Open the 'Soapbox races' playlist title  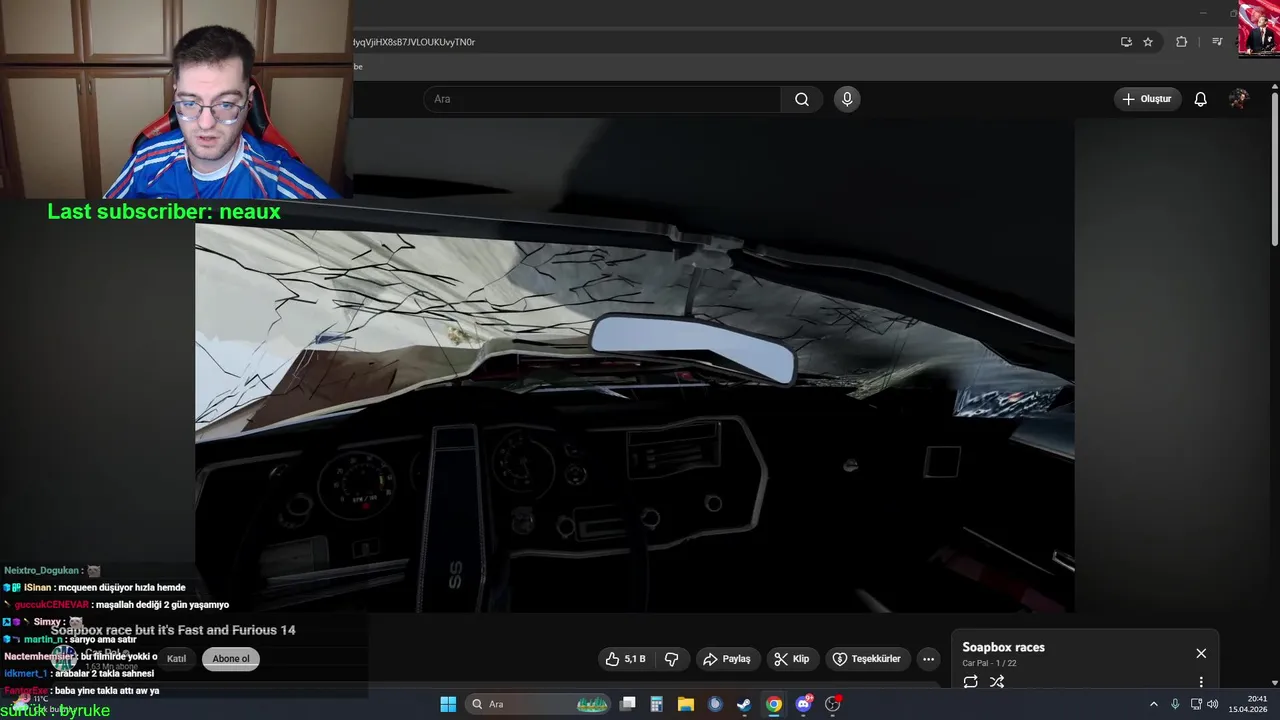pos(1003,647)
